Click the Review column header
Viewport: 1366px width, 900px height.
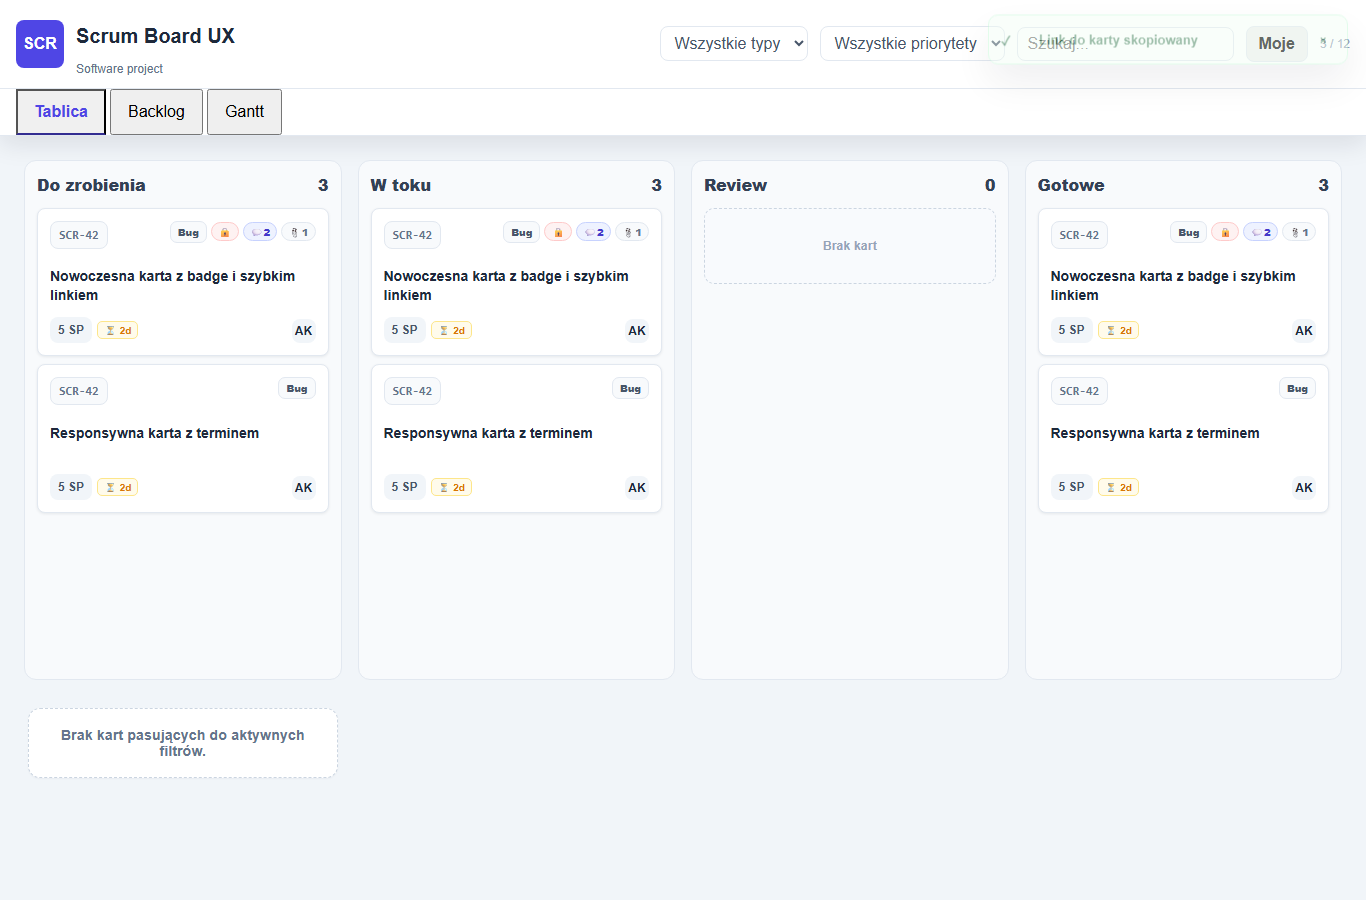click(850, 185)
